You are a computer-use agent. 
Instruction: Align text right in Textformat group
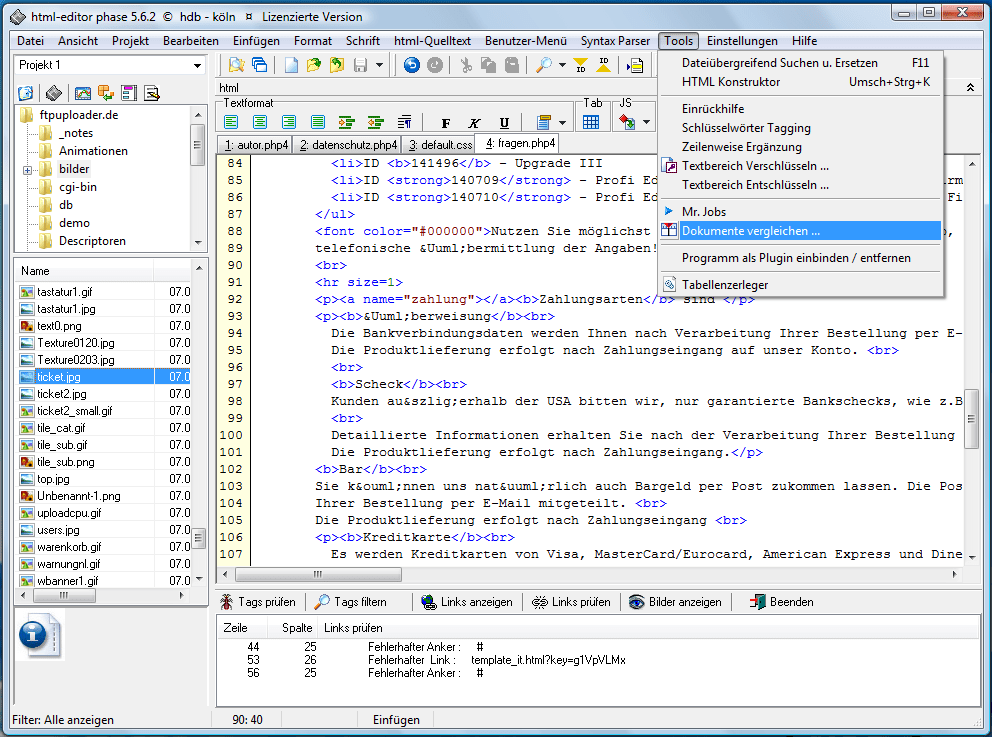(289, 122)
